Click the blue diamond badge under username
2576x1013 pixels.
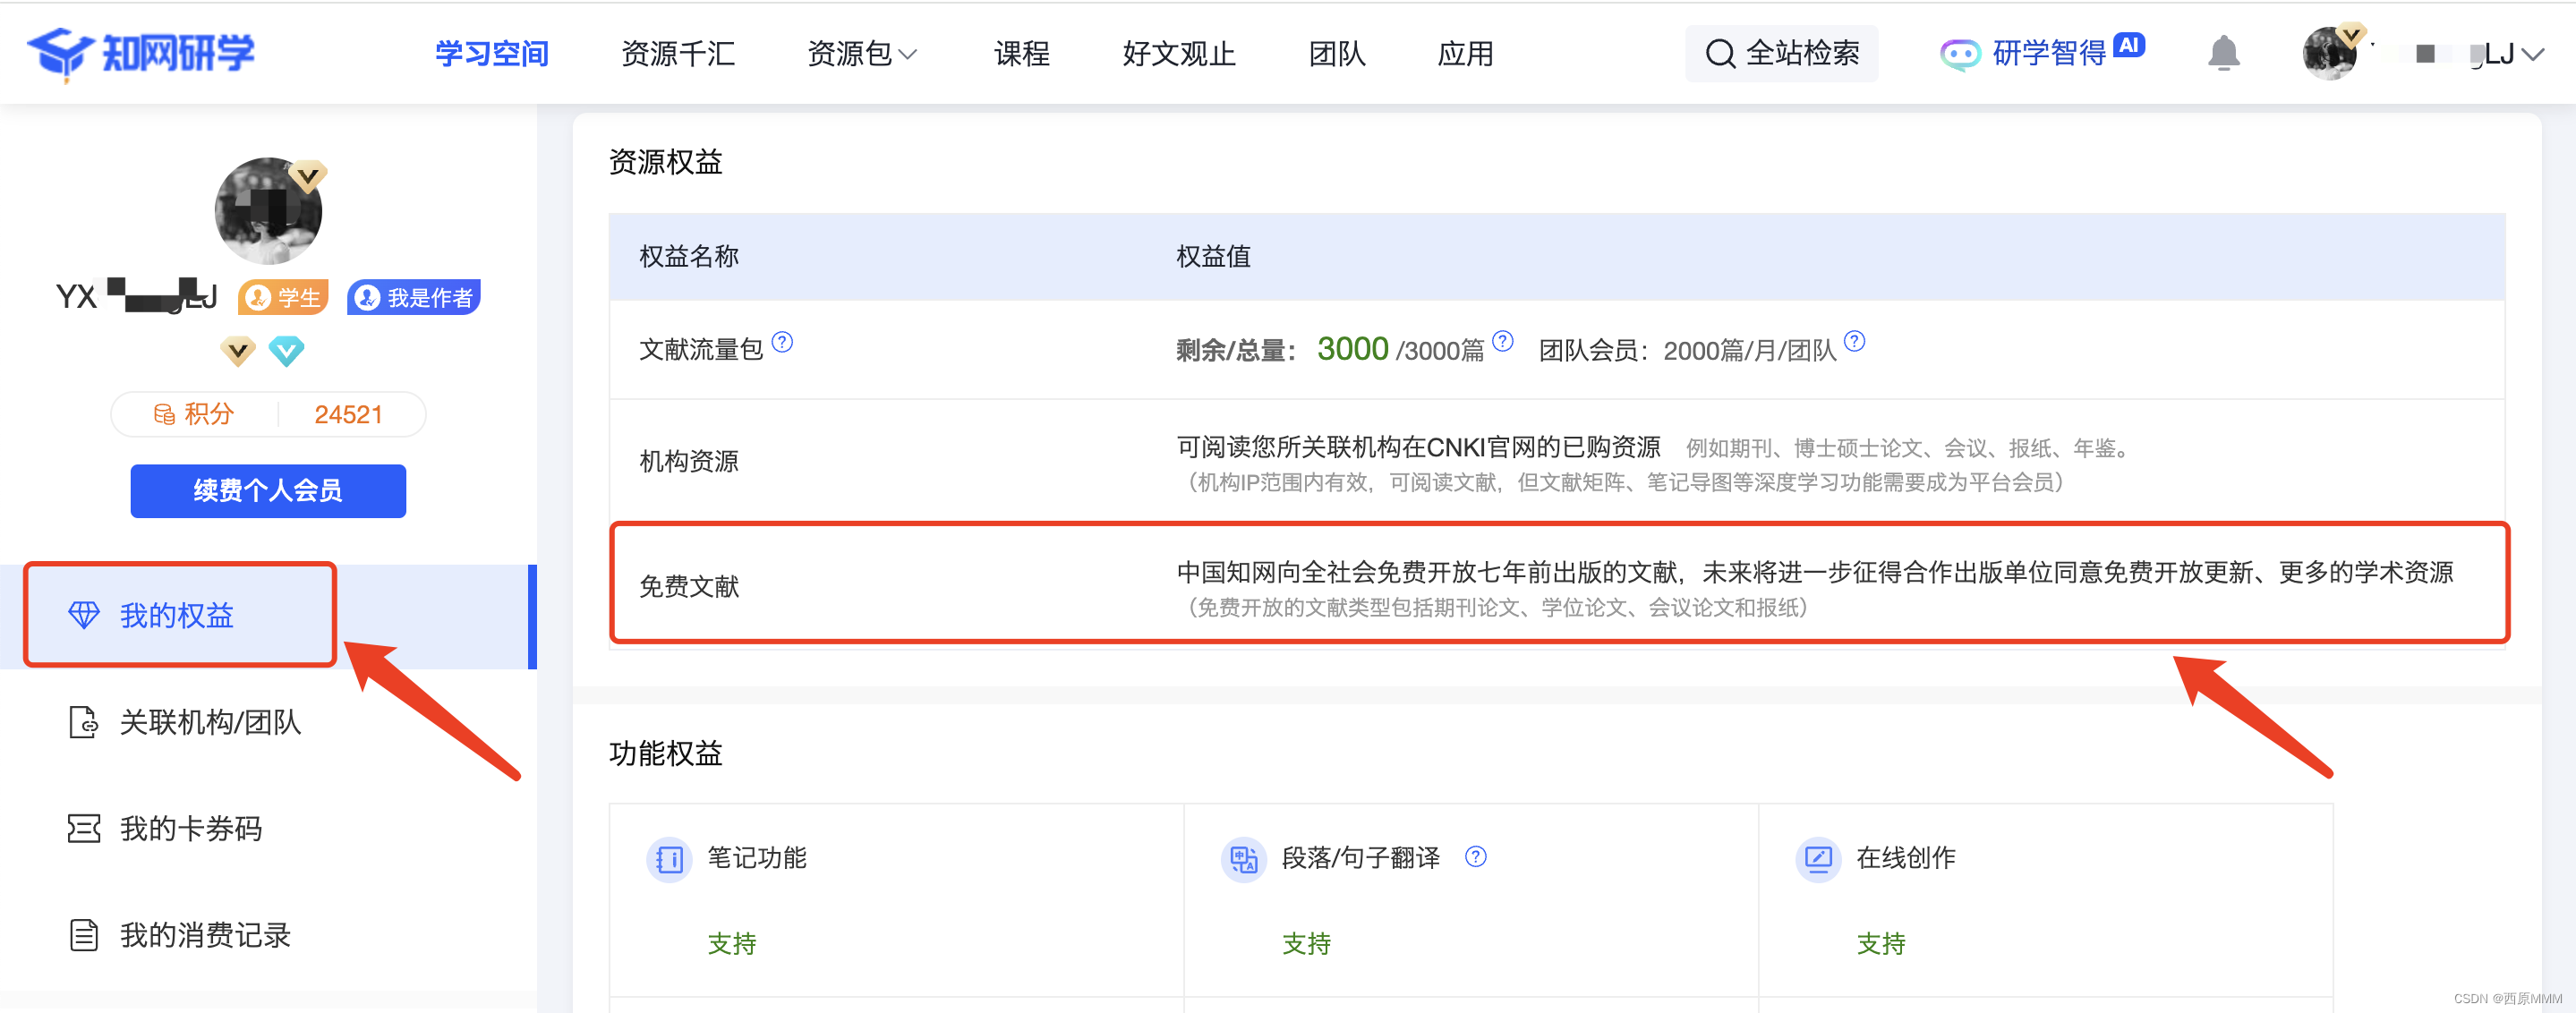point(287,351)
